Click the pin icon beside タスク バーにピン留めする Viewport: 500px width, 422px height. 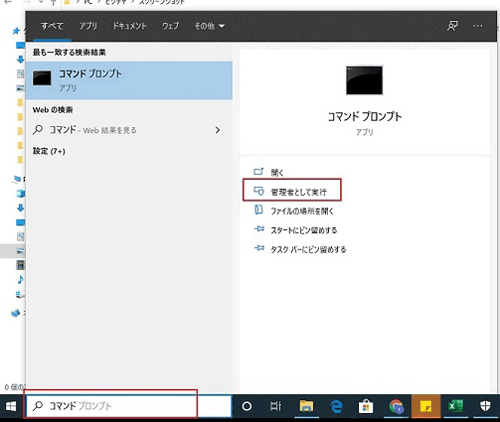click(x=259, y=248)
